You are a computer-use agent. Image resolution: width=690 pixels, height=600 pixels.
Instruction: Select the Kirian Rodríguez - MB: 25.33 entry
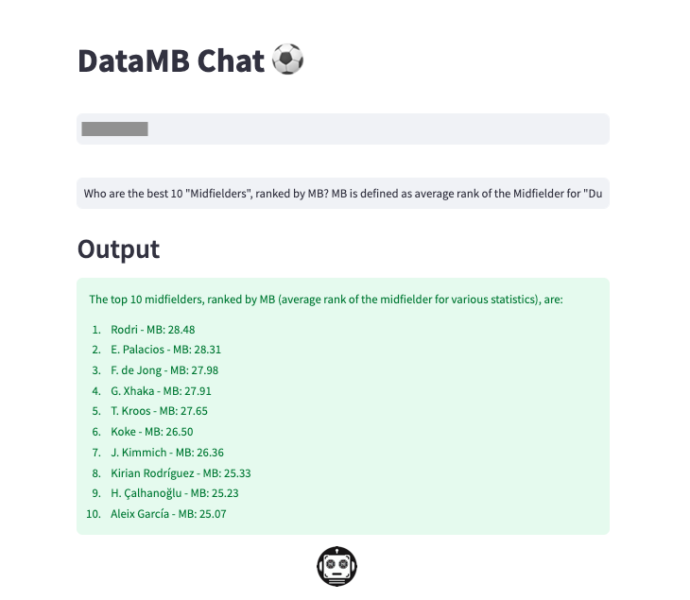pyautogui.click(x=180, y=473)
